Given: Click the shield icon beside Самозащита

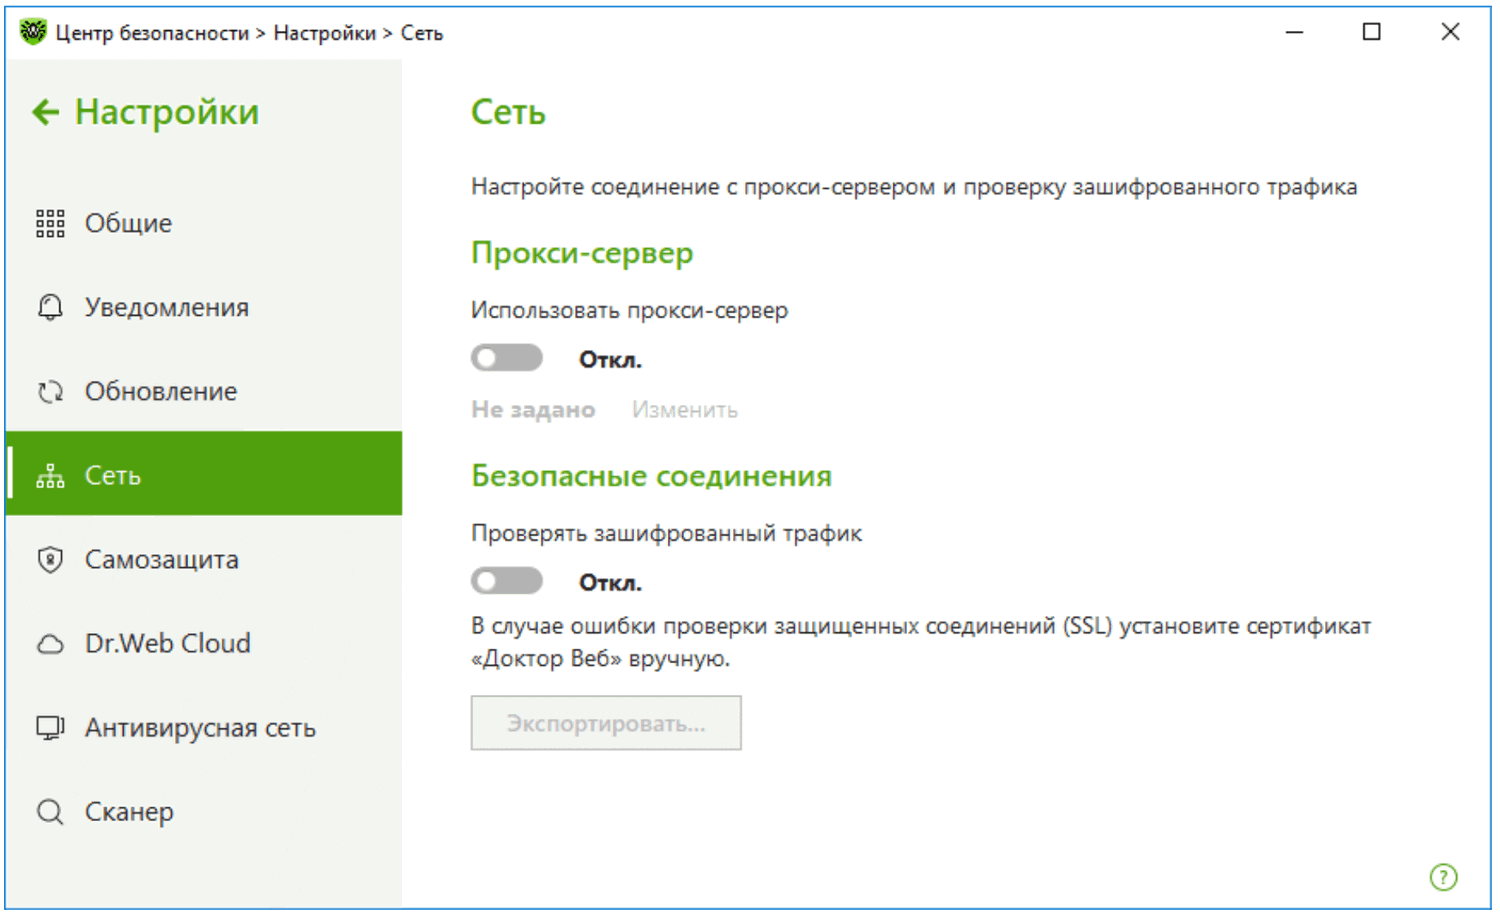Looking at the screenshot, I should [x=50, y=559].
